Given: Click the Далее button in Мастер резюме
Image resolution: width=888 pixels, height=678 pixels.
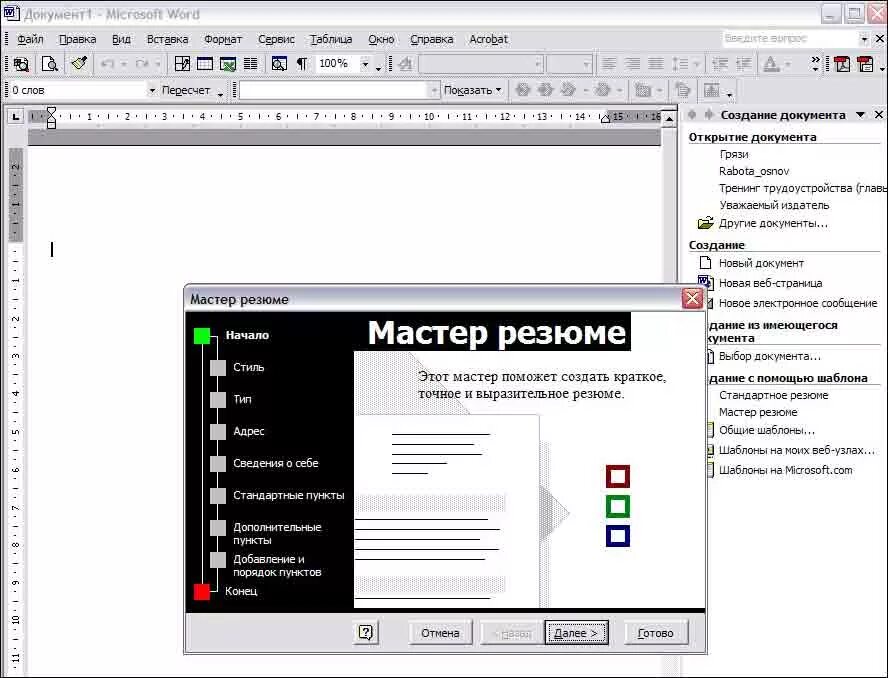Looking at the screenshot, I should (x=576, y=632).
